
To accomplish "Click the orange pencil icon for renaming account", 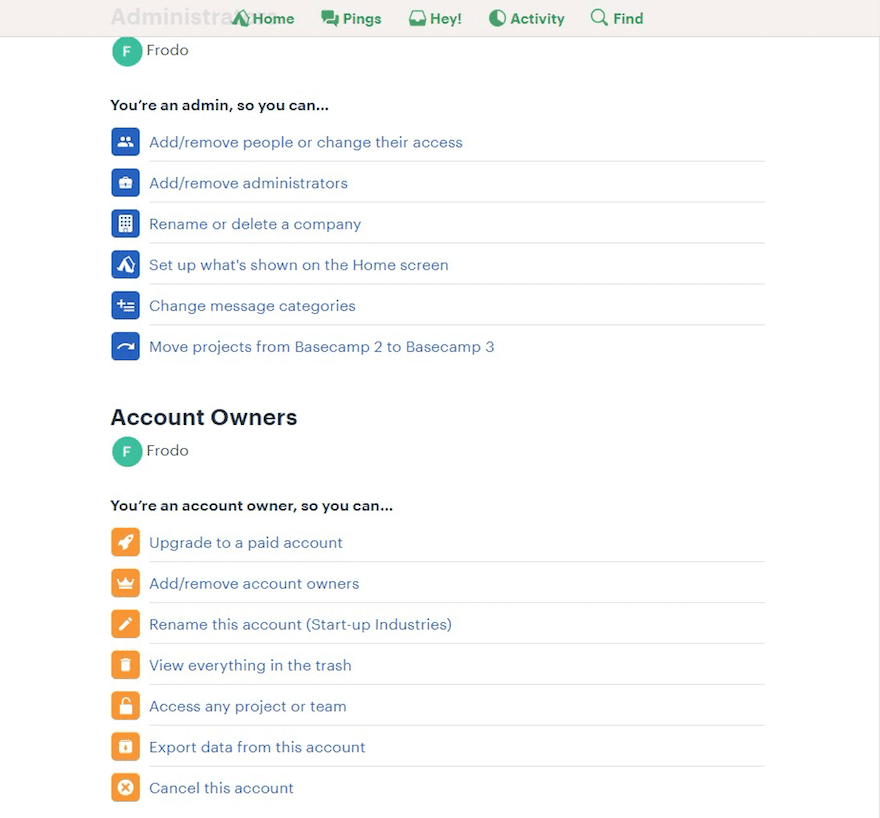I will (x=125, y=624).
